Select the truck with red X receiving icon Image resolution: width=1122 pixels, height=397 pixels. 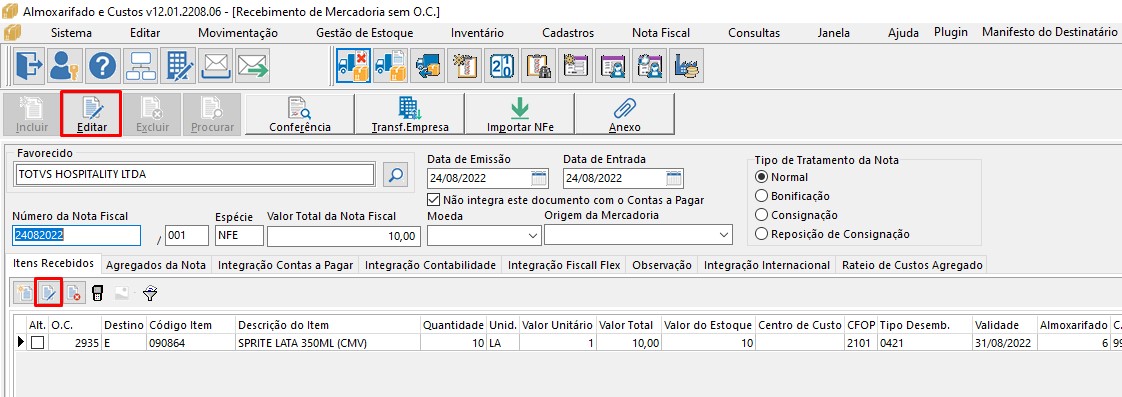pyautogui.click(x=353, y=67)
